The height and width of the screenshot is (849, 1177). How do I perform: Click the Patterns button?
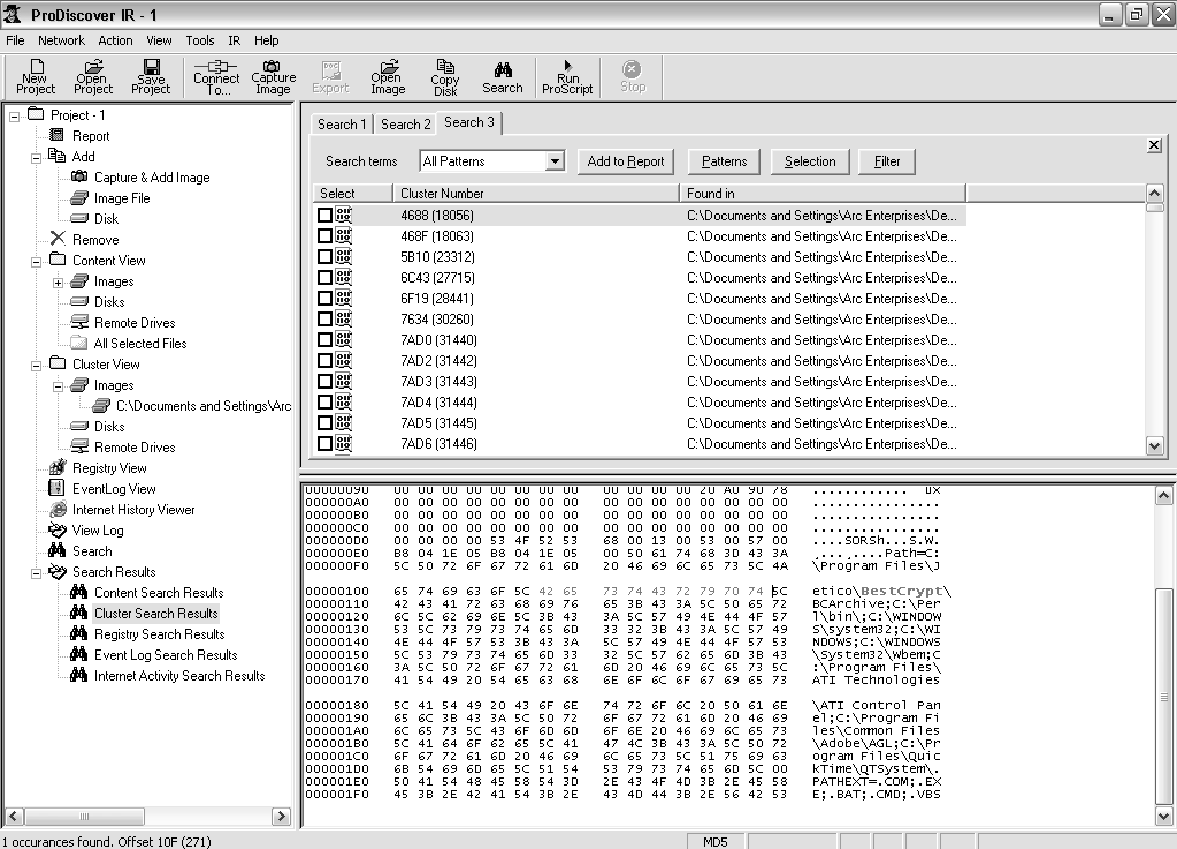pos(724,161)
